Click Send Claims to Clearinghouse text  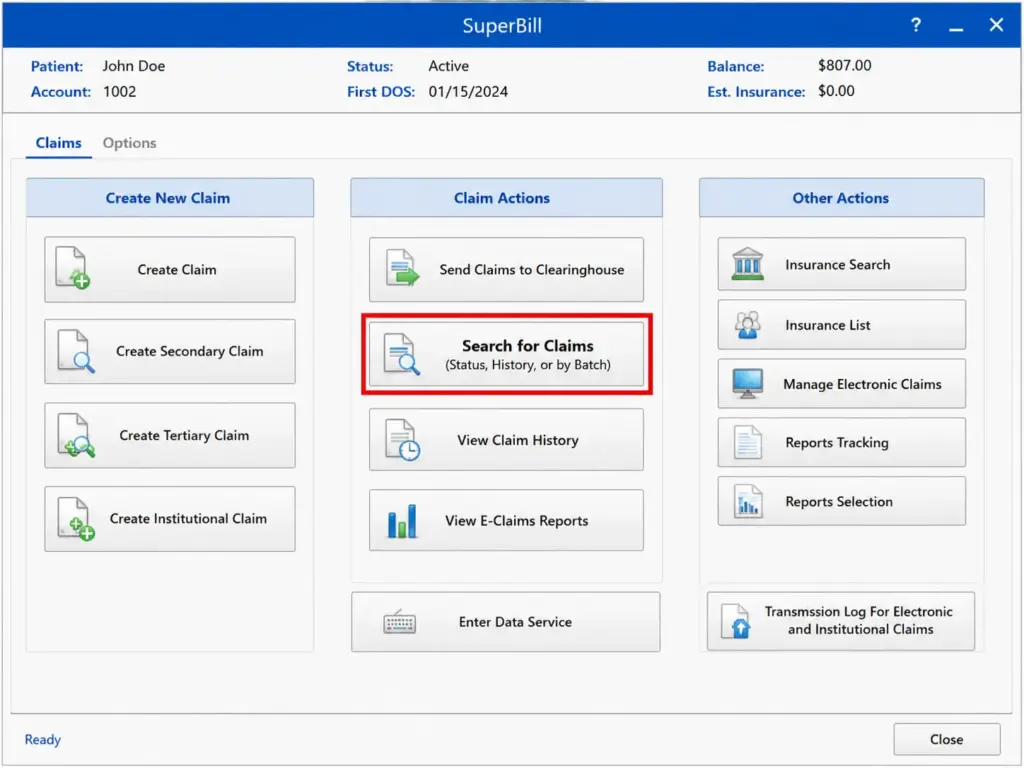coord(532,270)
